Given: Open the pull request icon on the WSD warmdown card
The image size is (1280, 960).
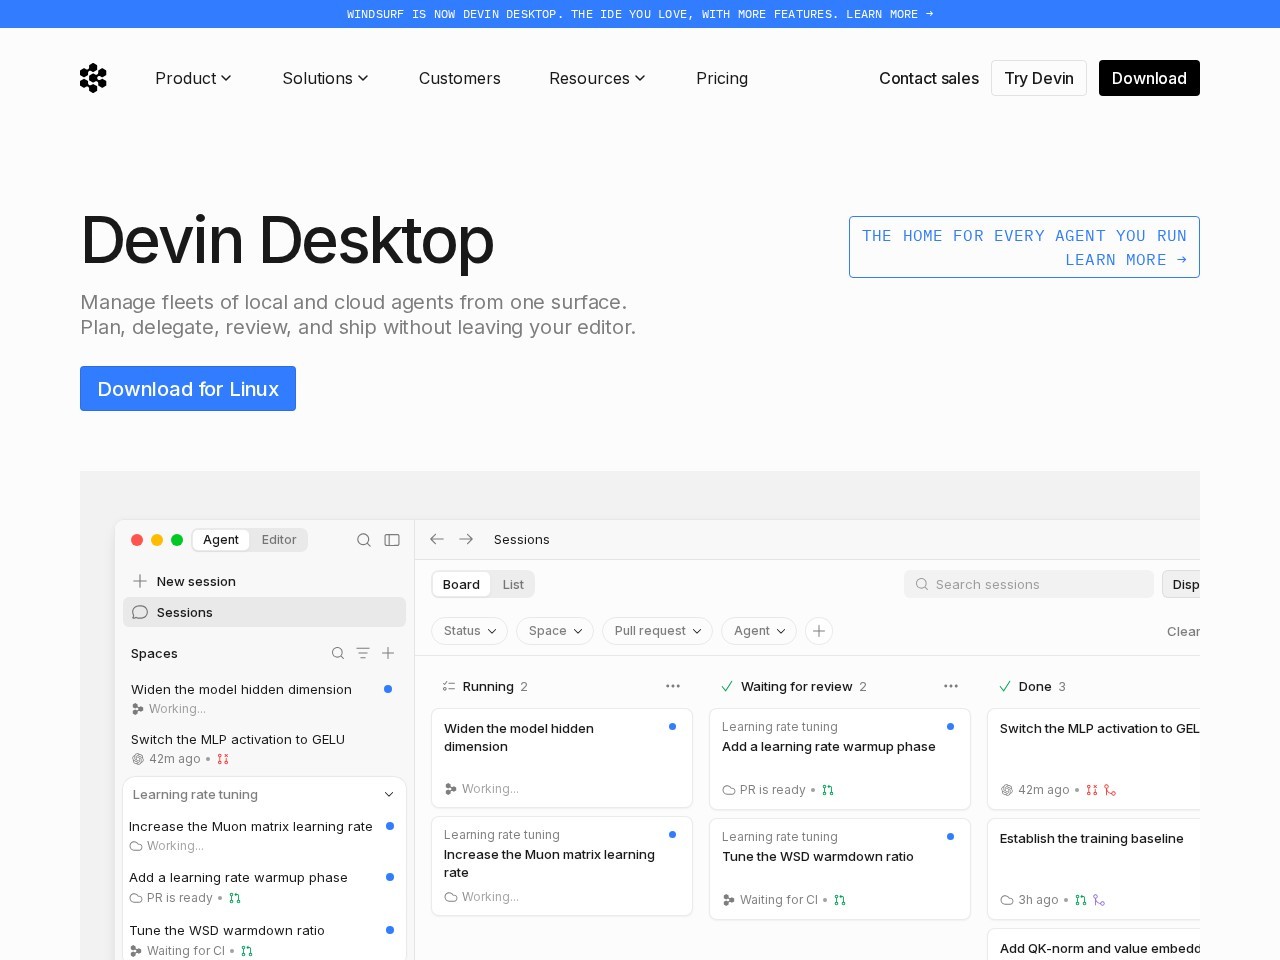Looking at the screenshot, I should click(840, 900).
